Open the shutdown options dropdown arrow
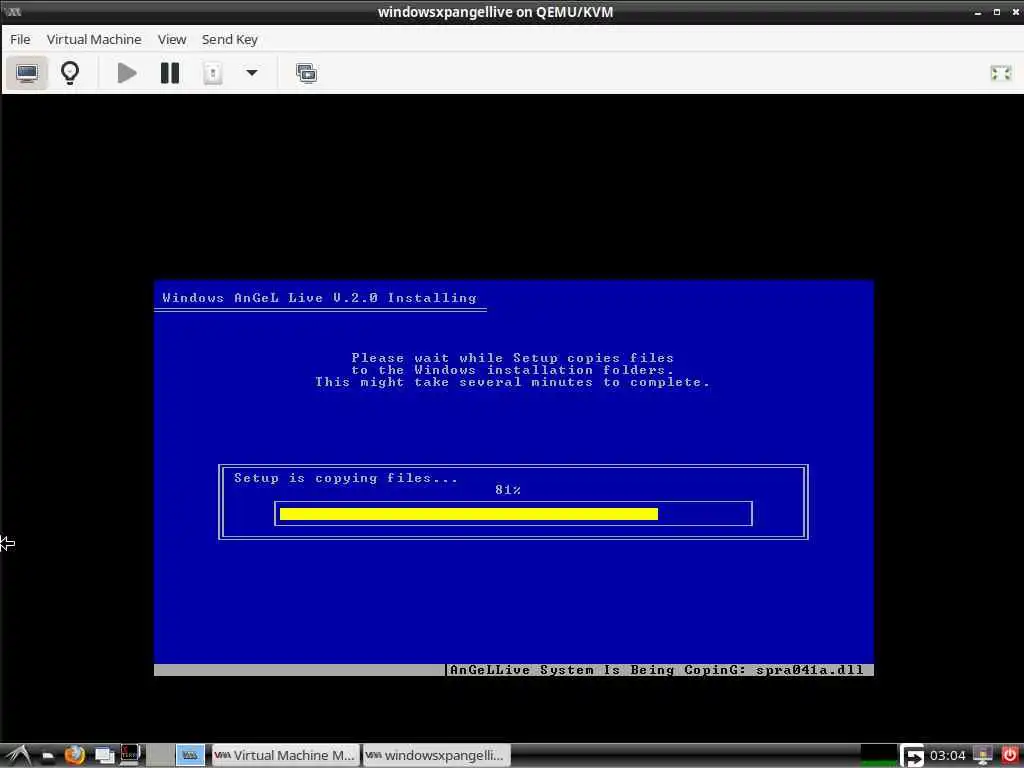 [x=251, y=72]
